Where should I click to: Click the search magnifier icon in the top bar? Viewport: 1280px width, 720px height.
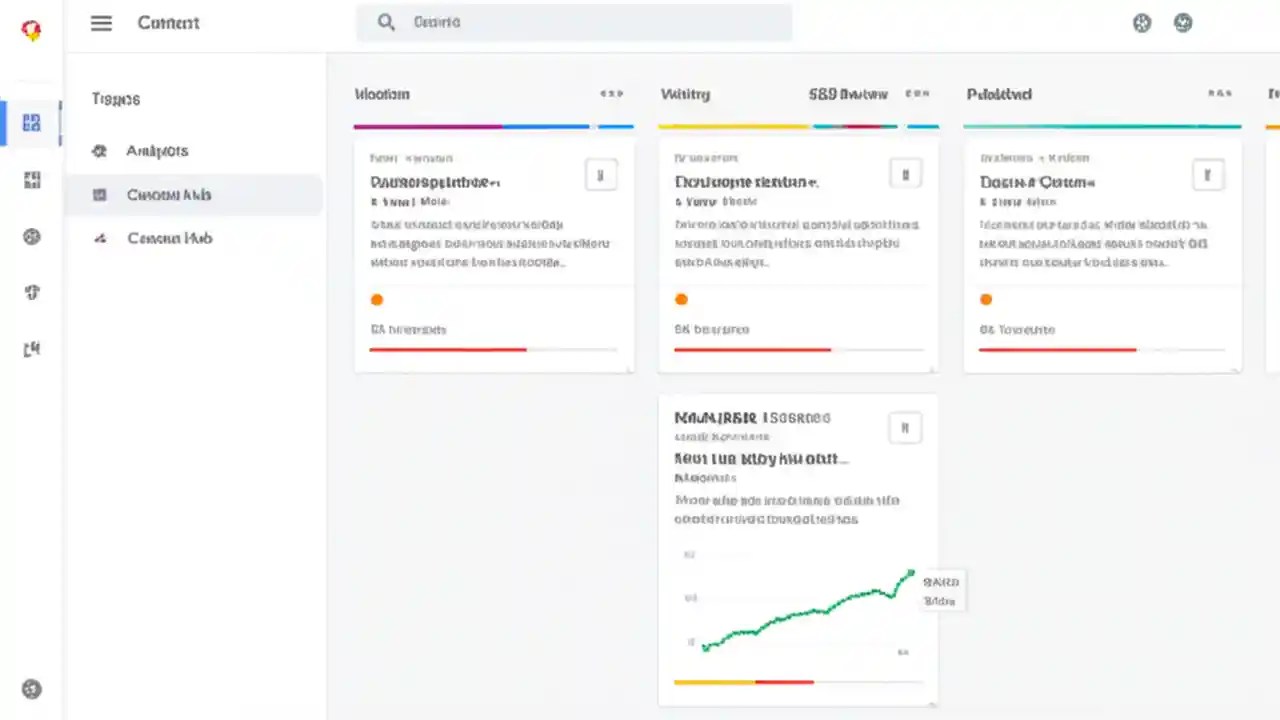(x=386, y=22)
